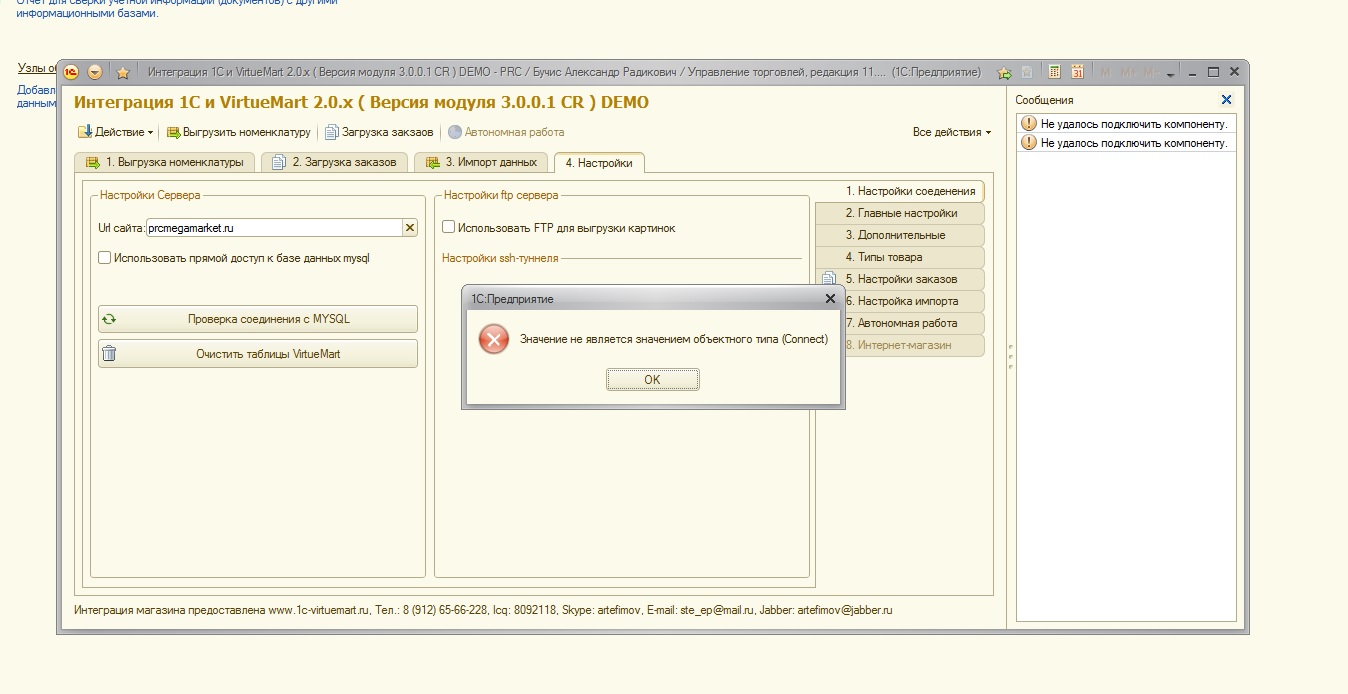Click the Настройки ssh-туннеля label
This screenshot has height=694, width=1348.
(x=500, y=258)
